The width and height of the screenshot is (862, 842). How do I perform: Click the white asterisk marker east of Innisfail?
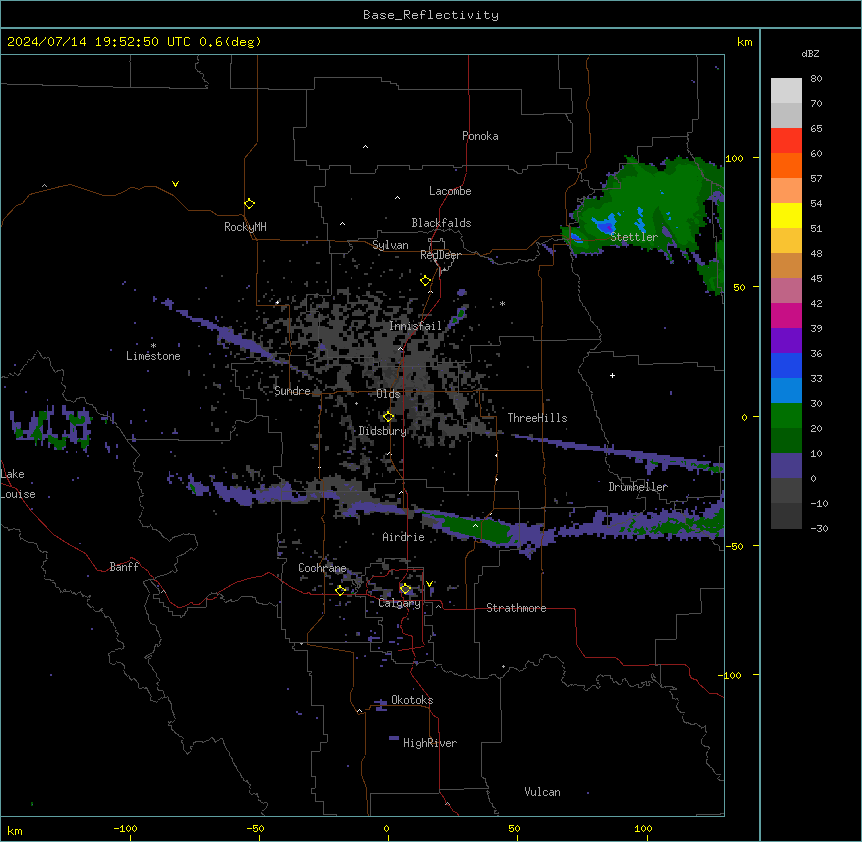[502, 303]
